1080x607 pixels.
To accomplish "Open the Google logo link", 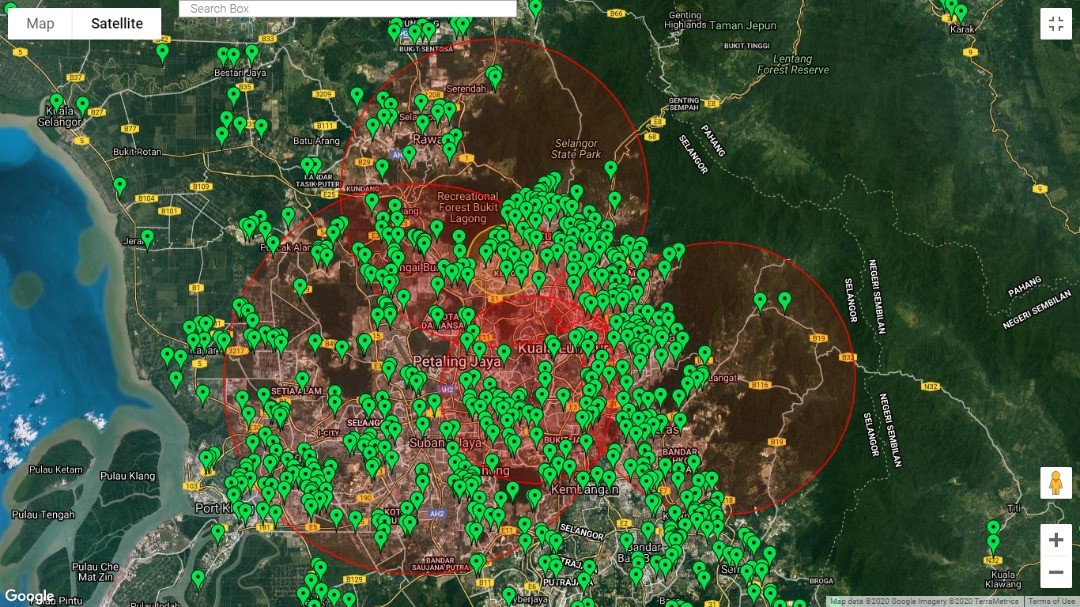I will tap(30, 596).
